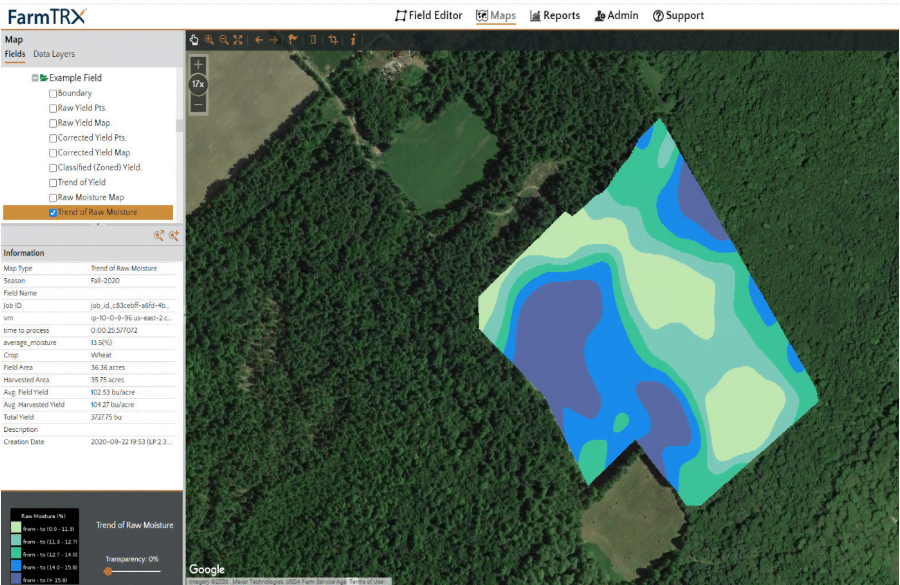Open the Field Editor menu
The height and width of the screenshot is (585, 900).
[428, 16]
